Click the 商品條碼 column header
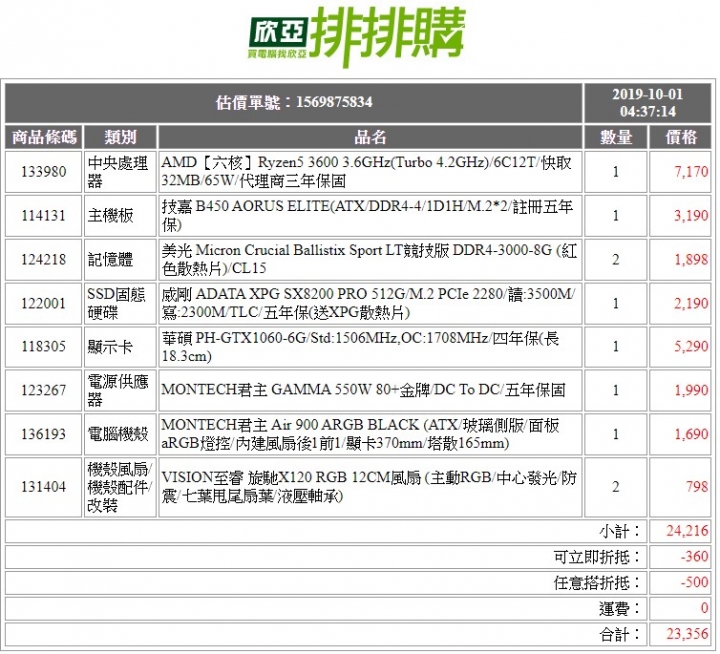The height and width of the screenshot is (654, 720). tap(44, 137)
